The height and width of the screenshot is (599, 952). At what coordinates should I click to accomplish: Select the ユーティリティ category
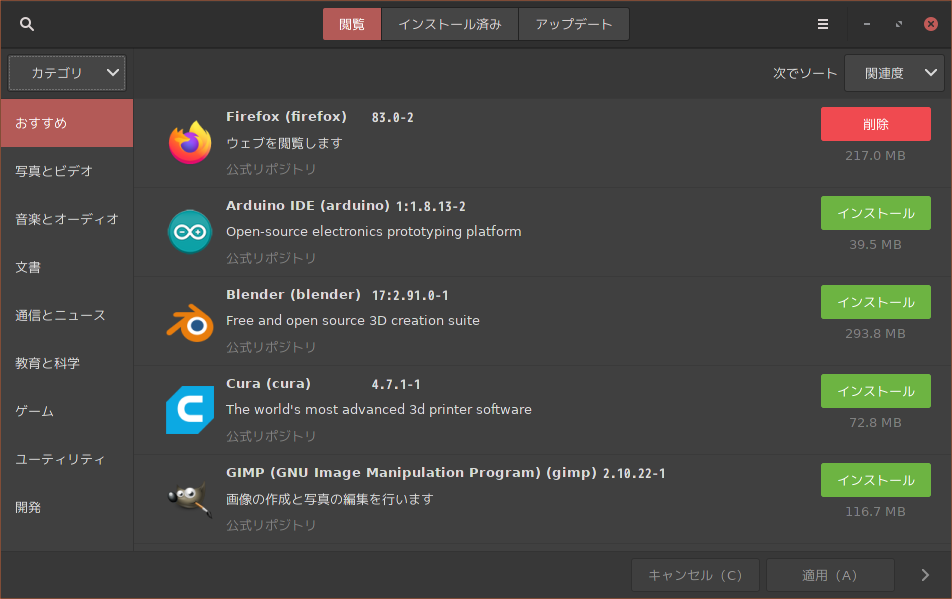(x=67, y=459)
